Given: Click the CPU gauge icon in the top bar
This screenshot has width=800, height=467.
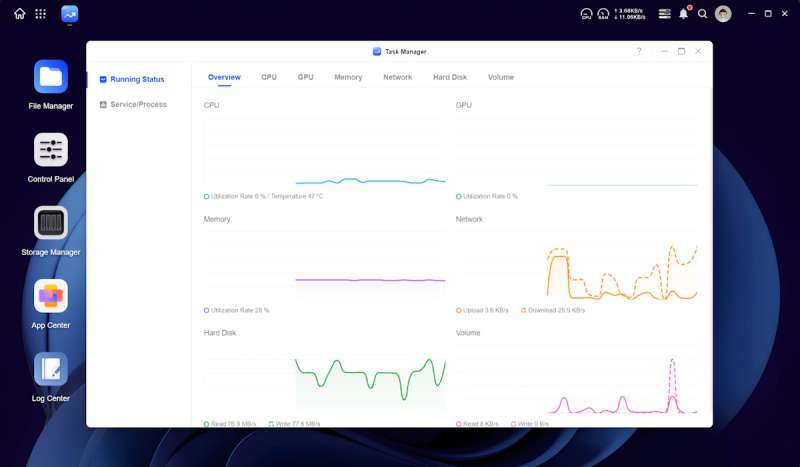Looking at the screenshot, I should [x=586, y=14].
